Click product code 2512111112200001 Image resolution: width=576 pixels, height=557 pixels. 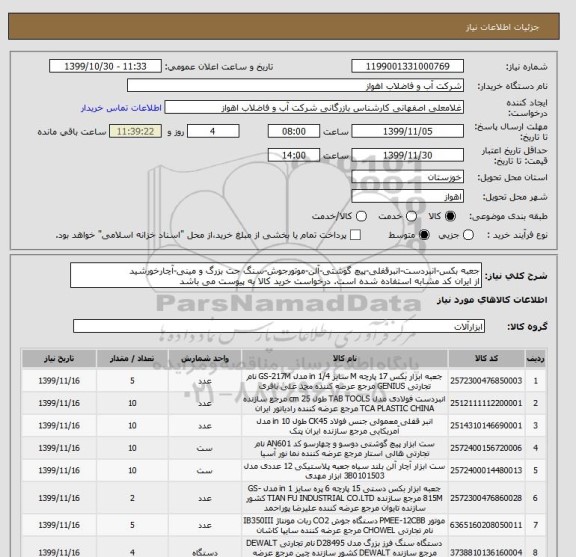click(x=486, y=403)
